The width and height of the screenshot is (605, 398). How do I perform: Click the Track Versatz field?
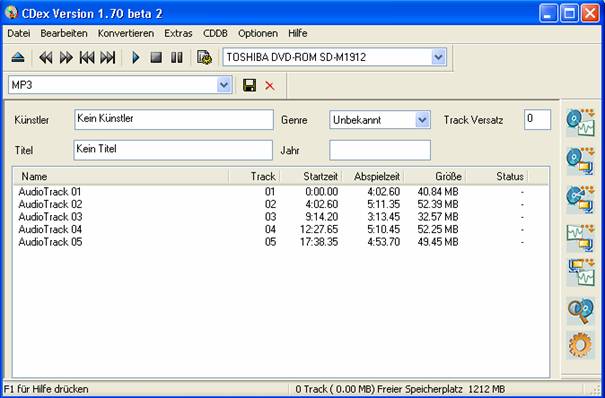[537, 120]
